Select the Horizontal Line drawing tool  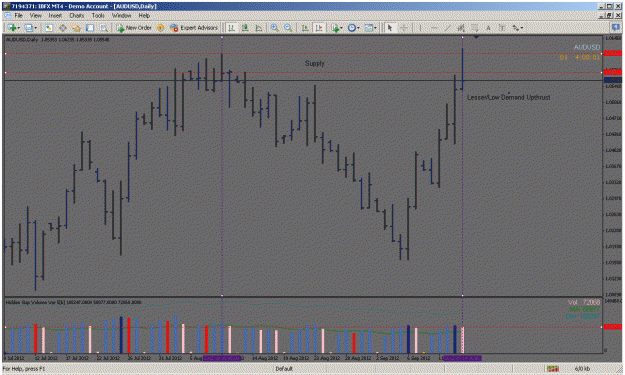click(434, 28)
